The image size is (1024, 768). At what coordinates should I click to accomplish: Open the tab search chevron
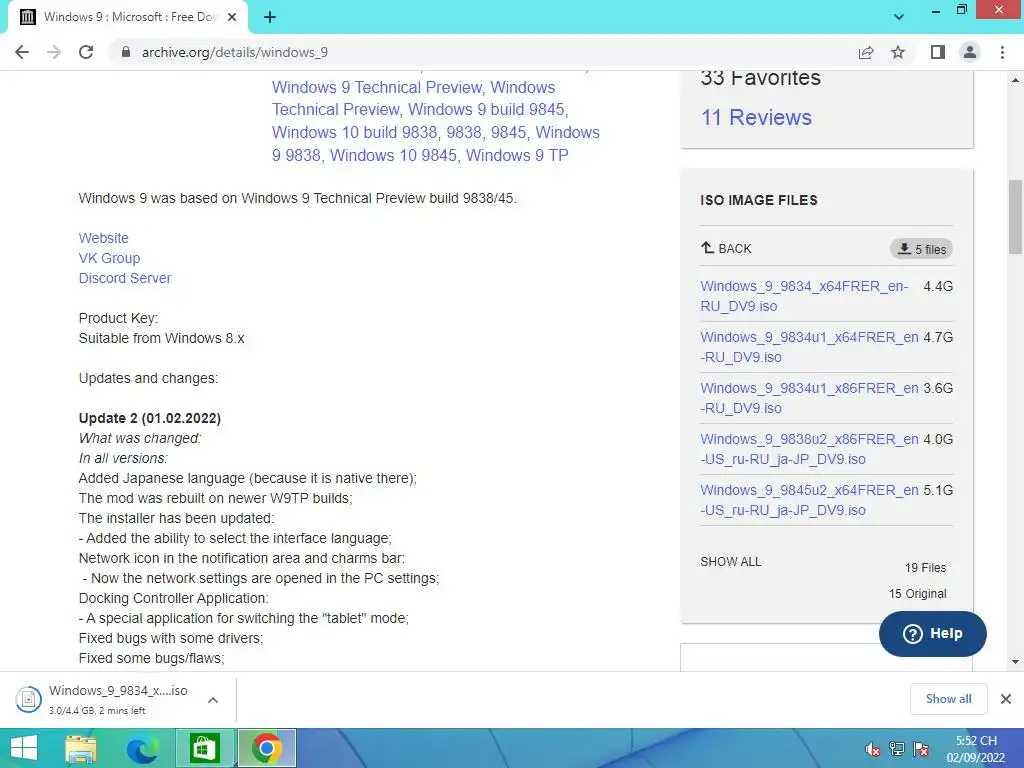[x=899, y=17]
